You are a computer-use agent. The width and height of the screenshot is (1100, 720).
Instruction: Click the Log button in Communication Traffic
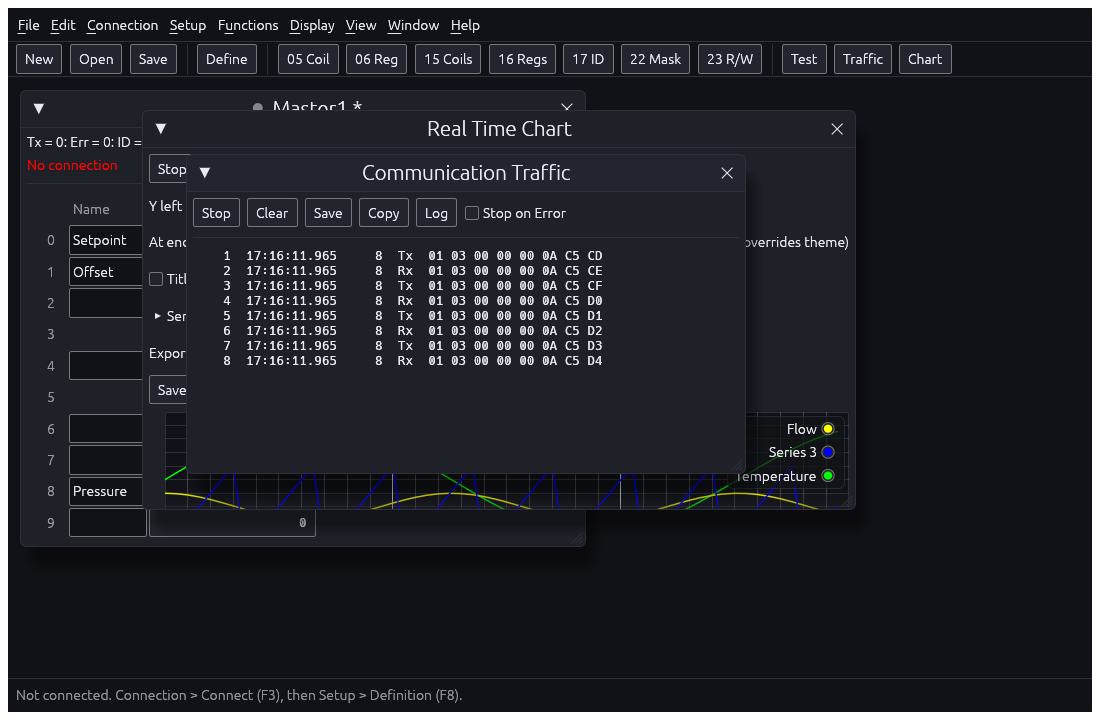[436, 213]
